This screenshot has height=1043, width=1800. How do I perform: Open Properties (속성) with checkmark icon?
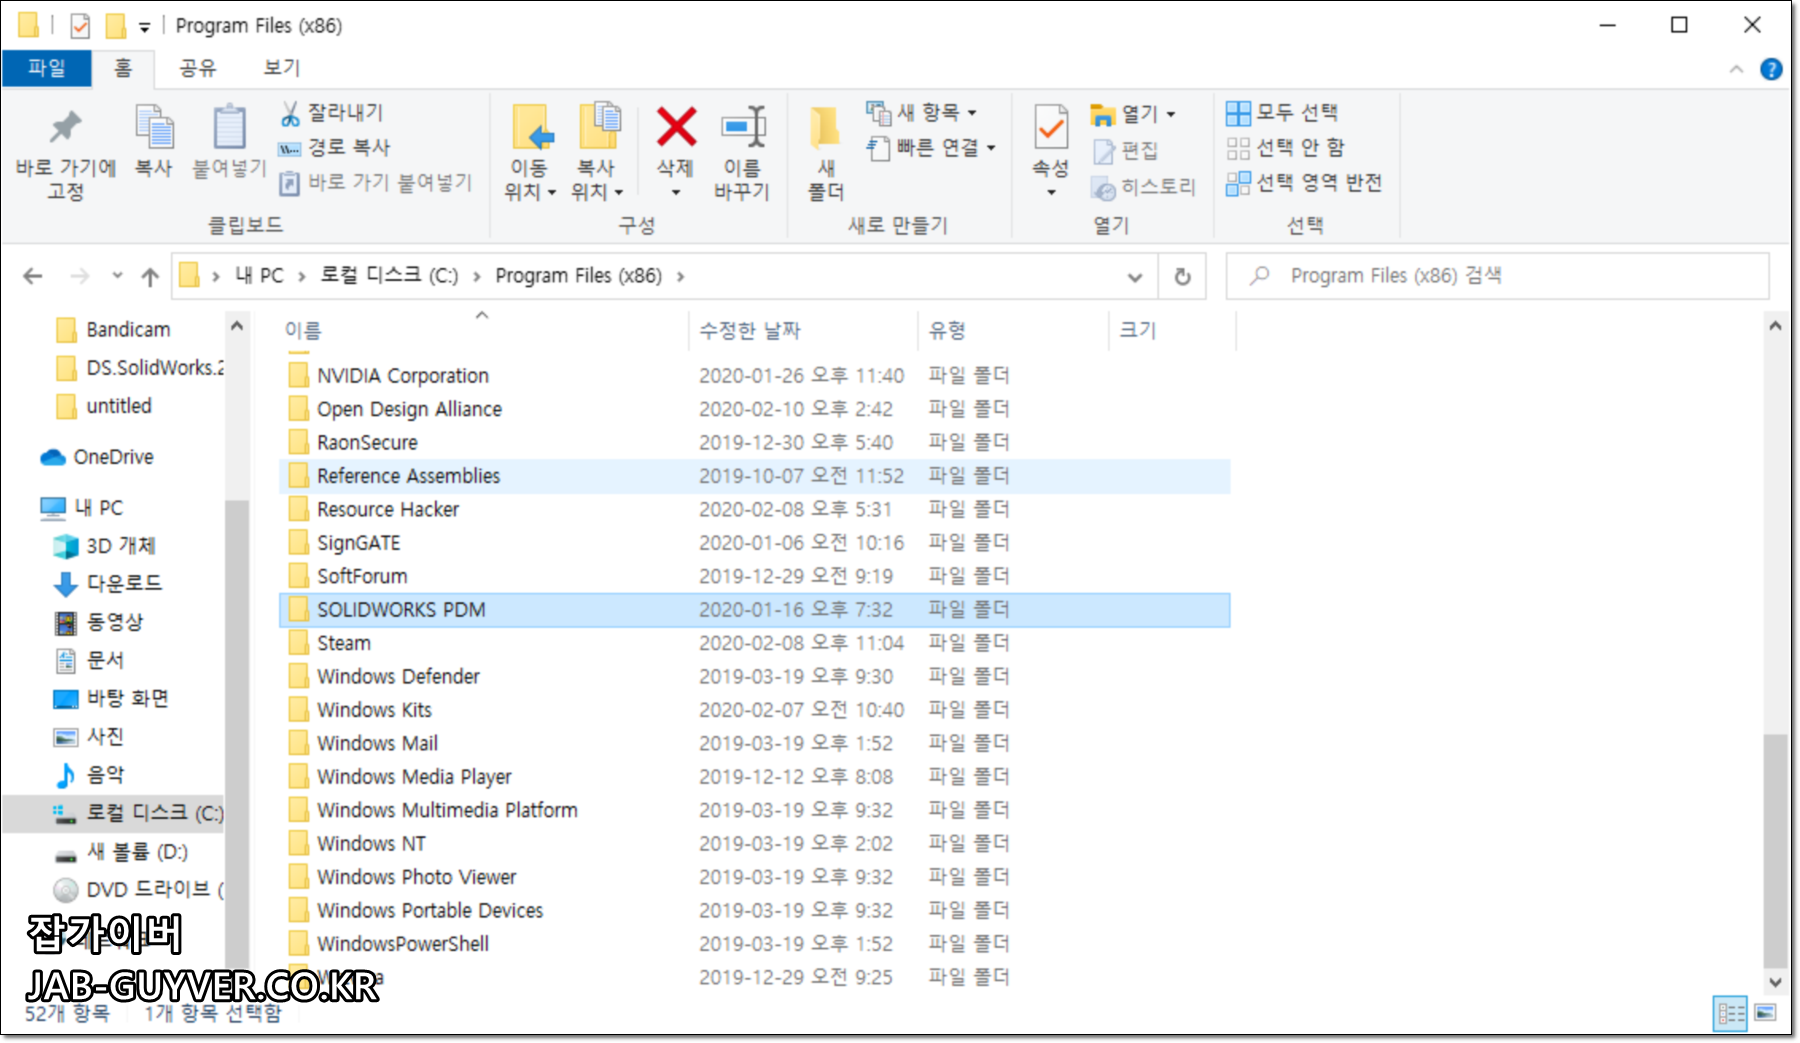click(1050, 127)
